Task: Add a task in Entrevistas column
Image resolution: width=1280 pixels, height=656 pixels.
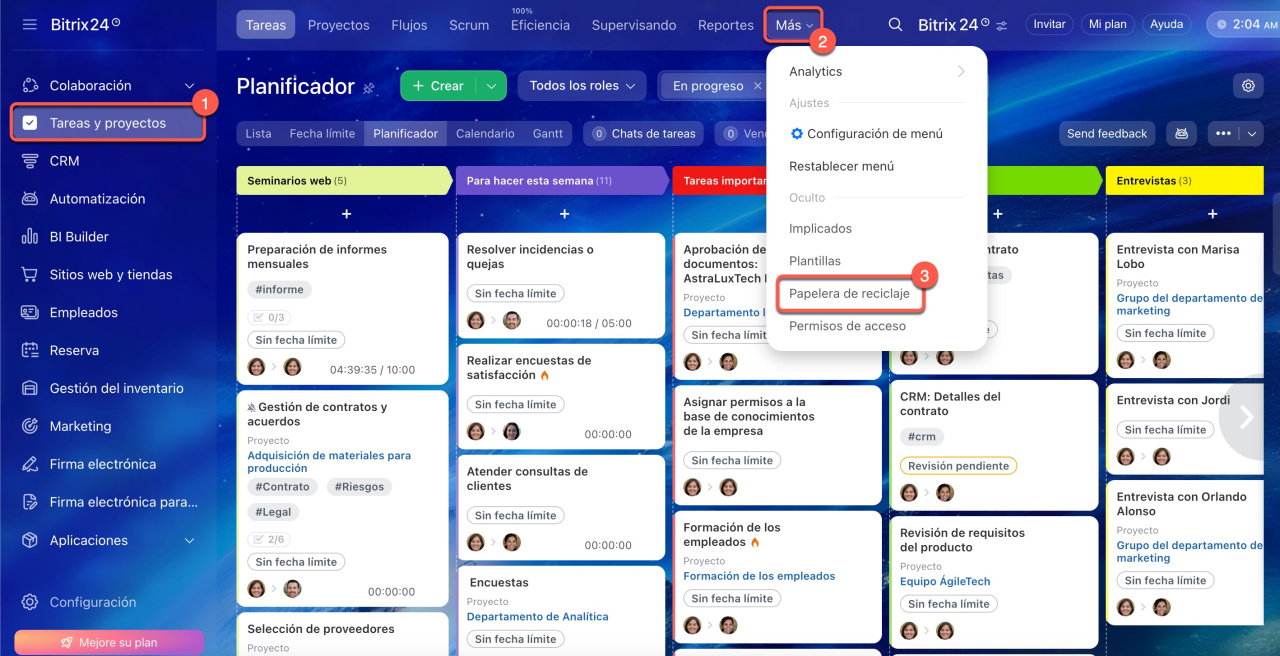Action: click(x=1212, y=214)
